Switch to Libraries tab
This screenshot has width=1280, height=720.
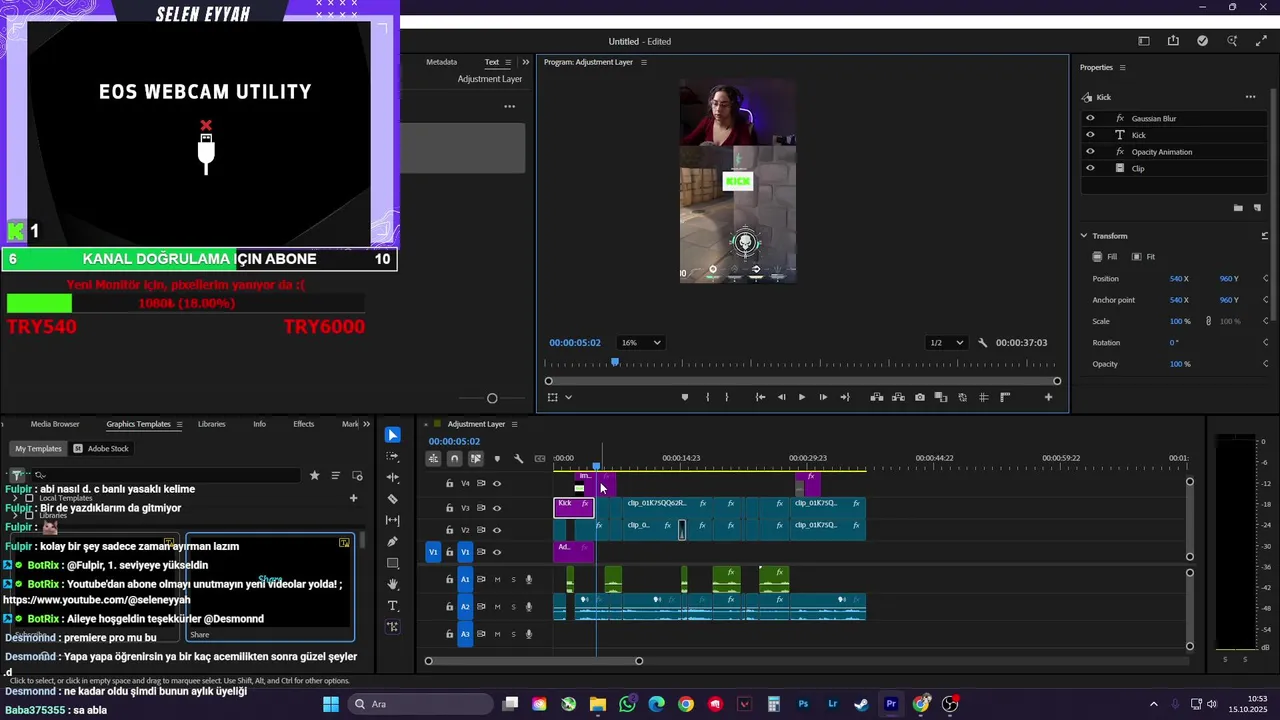click(211, 424)
